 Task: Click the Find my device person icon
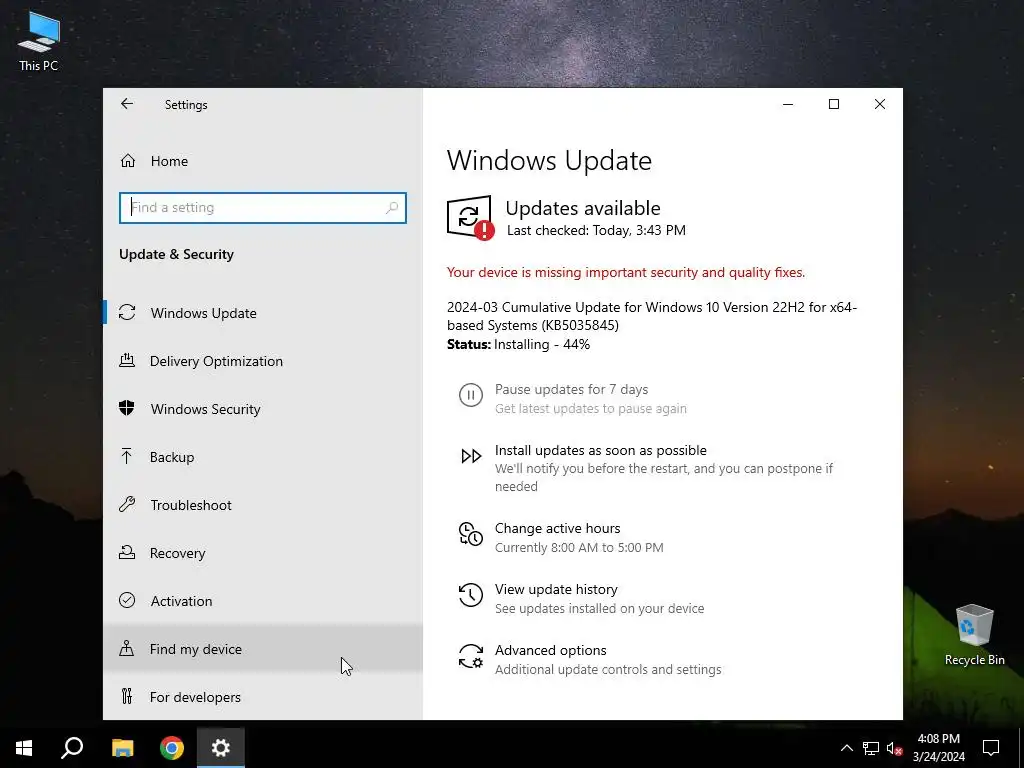127,648
